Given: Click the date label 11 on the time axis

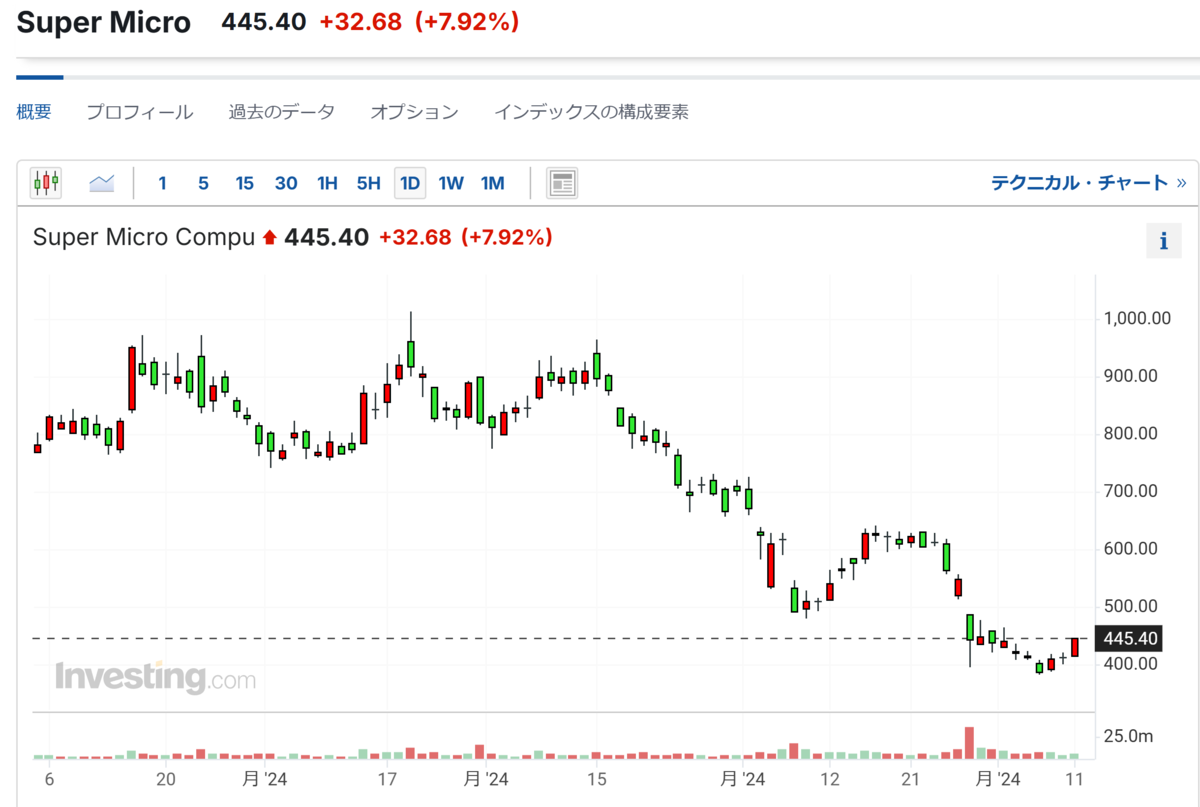Looking at the screenshot, I should point(1075,779).
